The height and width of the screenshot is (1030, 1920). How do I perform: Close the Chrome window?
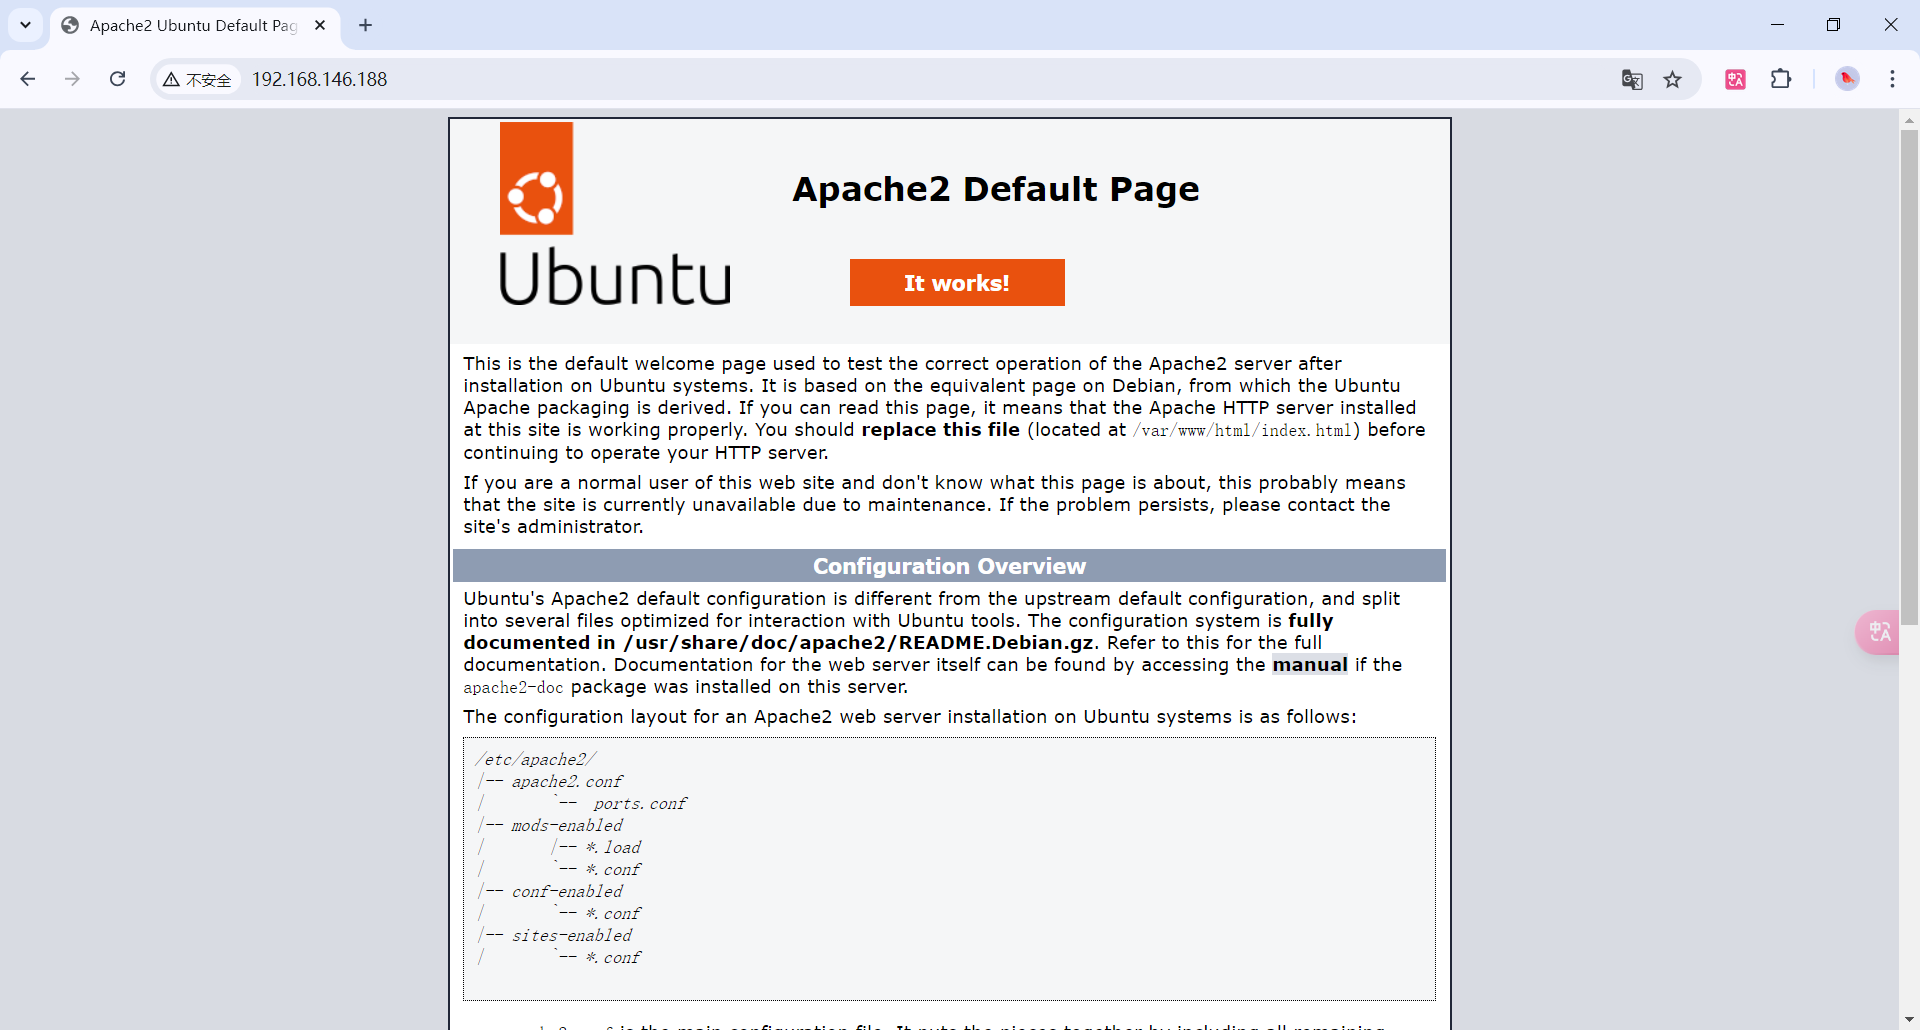pyautogui.click(x=1890, y=25)
